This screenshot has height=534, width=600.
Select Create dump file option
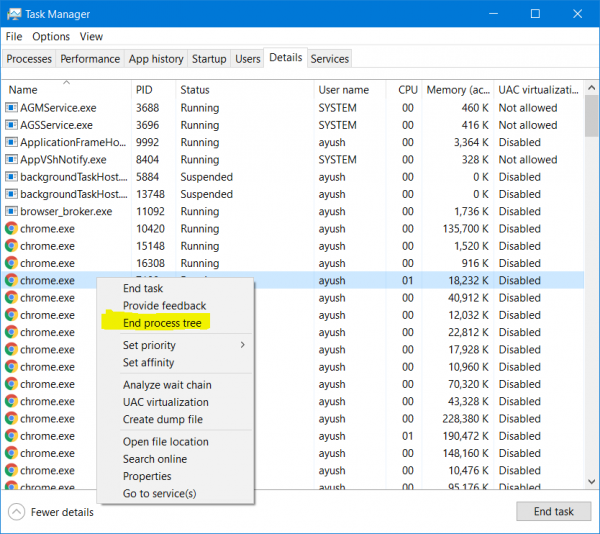coord(162,420)
